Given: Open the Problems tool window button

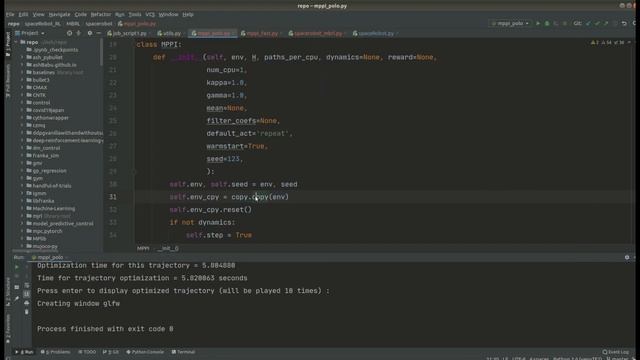Looking at the screenshot, I should [56, 352].
